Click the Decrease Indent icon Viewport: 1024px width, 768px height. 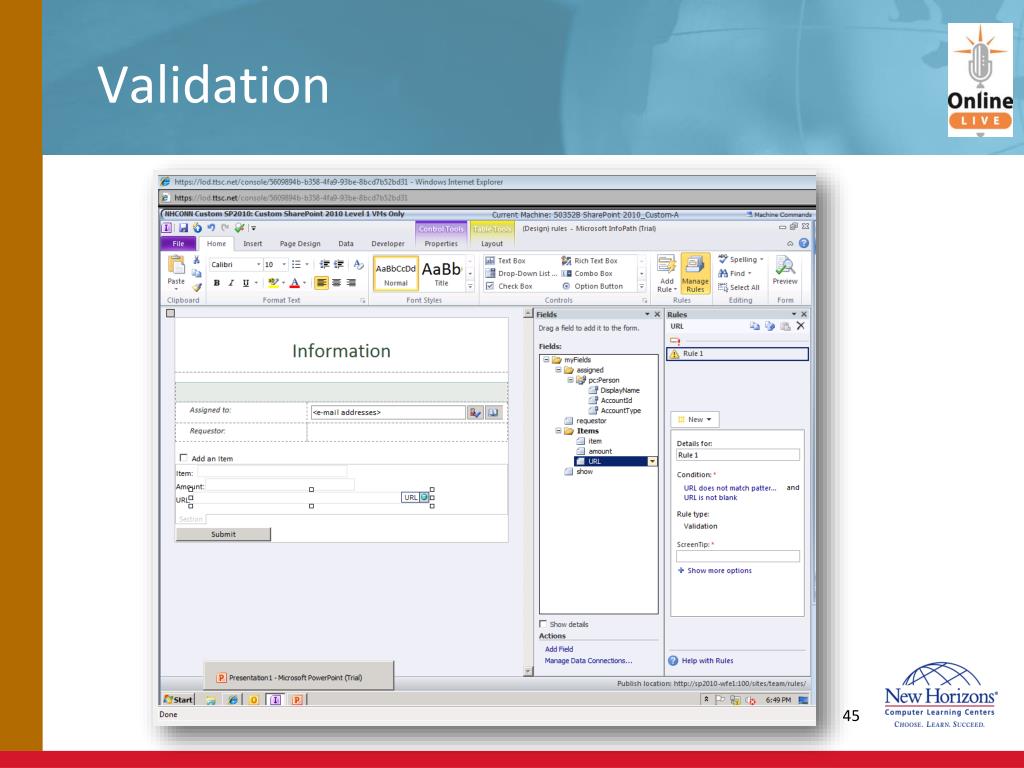(324, 264)
